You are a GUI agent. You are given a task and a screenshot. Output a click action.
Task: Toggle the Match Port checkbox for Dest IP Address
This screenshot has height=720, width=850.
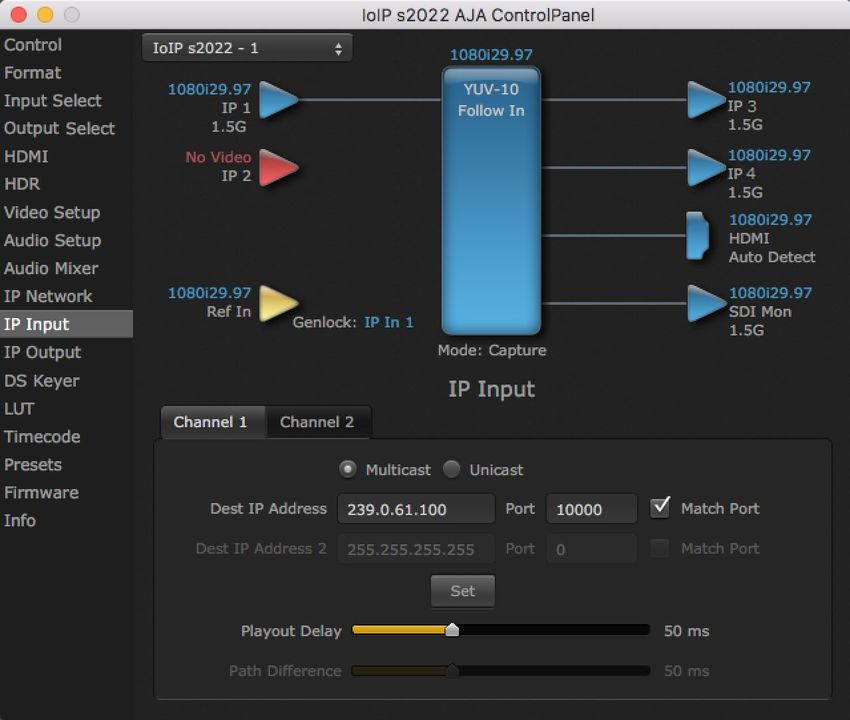[x=660, y=508]
